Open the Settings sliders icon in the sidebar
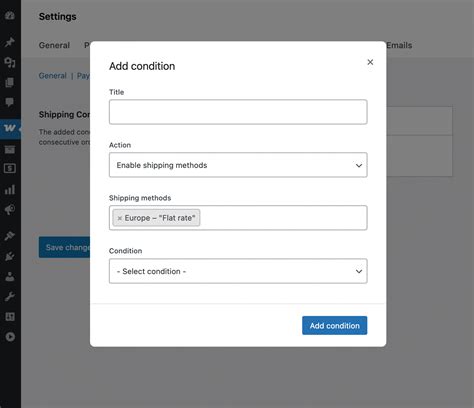This screenshot has height=408, width=474. point(10,317)
